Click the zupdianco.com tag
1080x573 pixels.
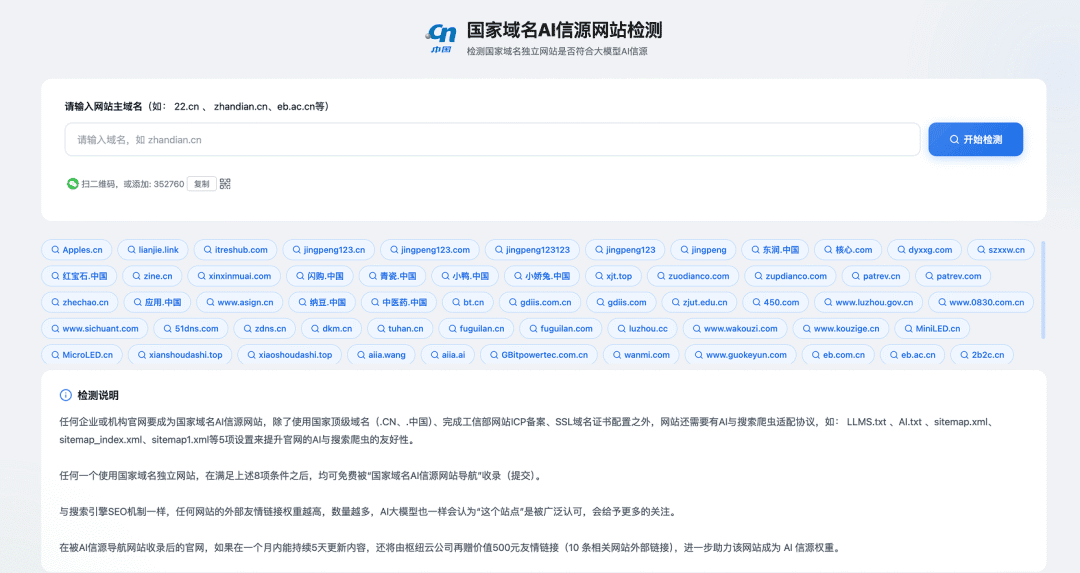pos(791,276)
